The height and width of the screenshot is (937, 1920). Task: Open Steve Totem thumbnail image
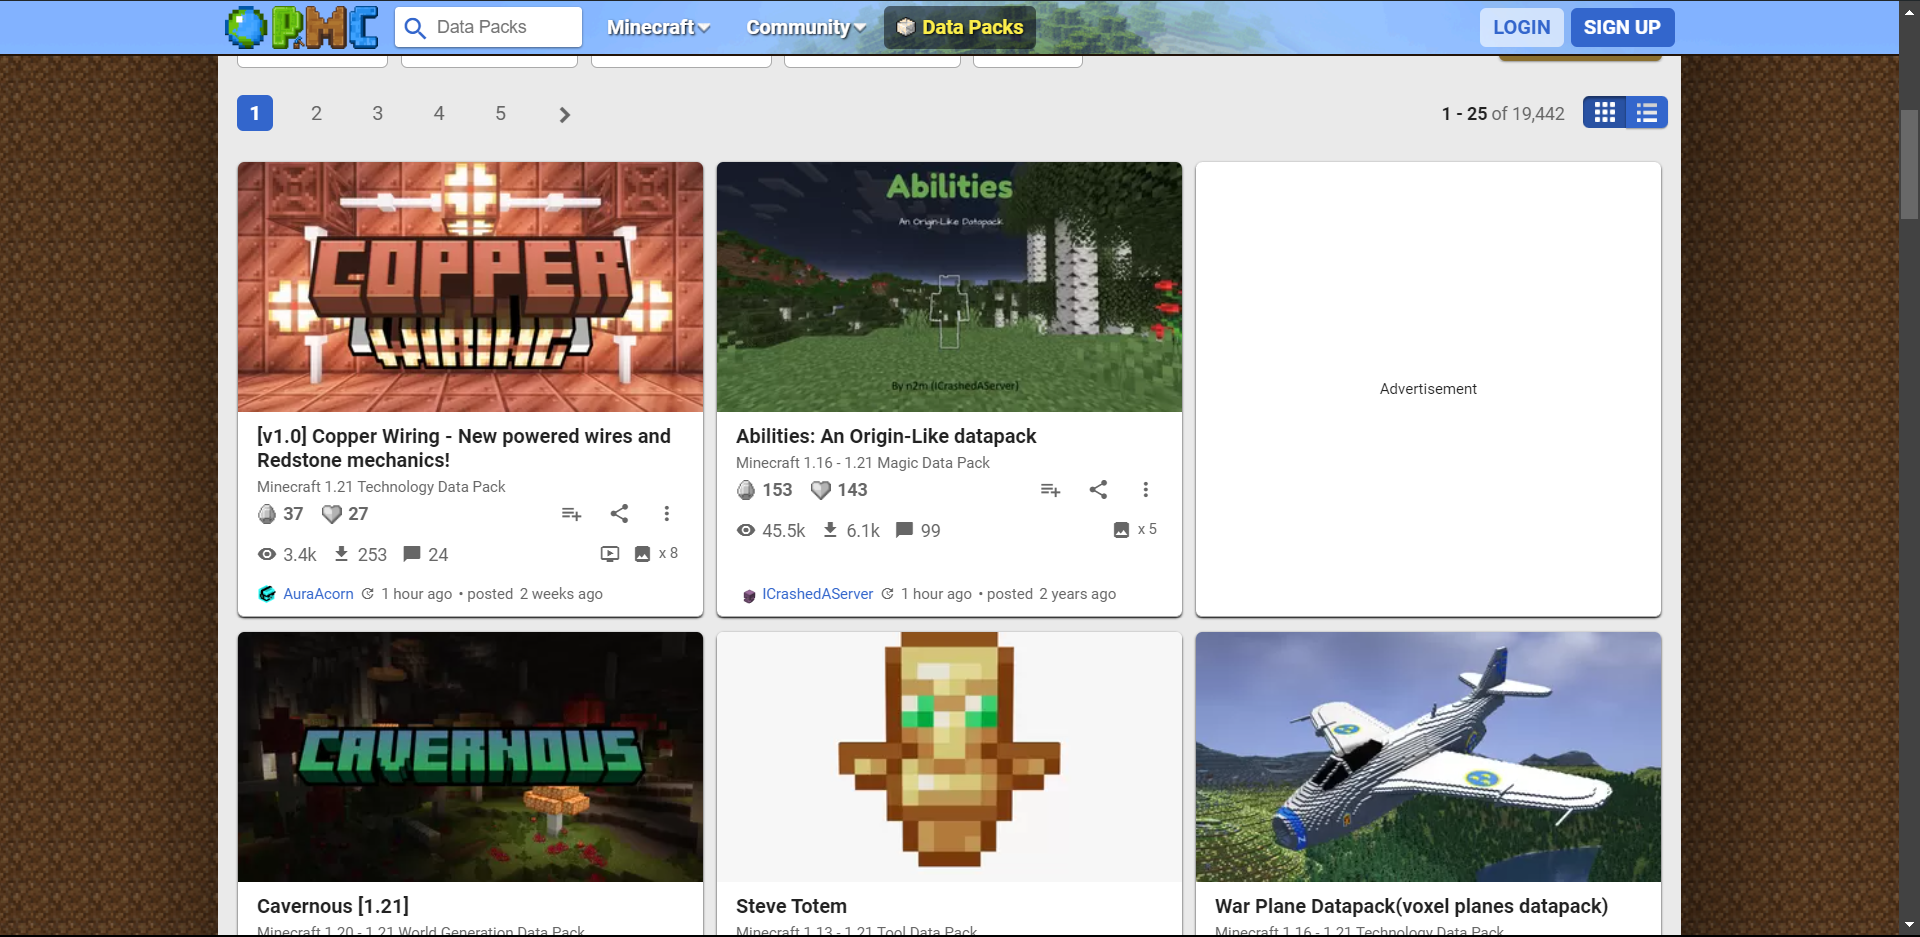949,757
